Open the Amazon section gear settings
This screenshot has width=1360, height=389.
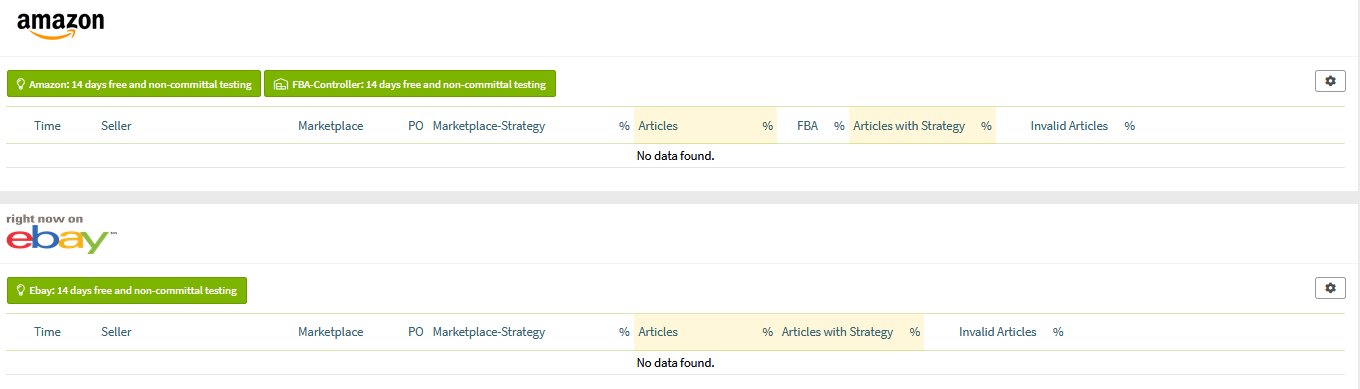(1329, 82)
